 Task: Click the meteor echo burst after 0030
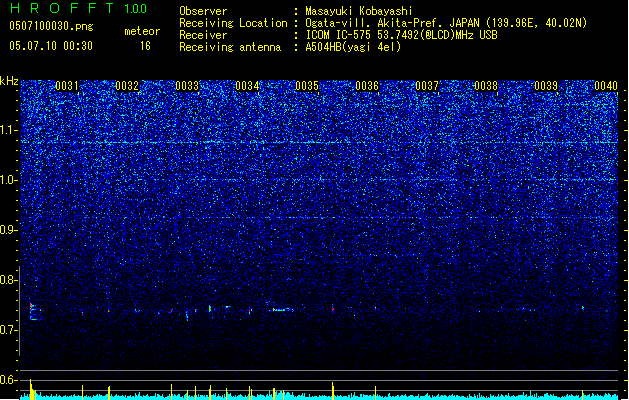coord(34,312)
